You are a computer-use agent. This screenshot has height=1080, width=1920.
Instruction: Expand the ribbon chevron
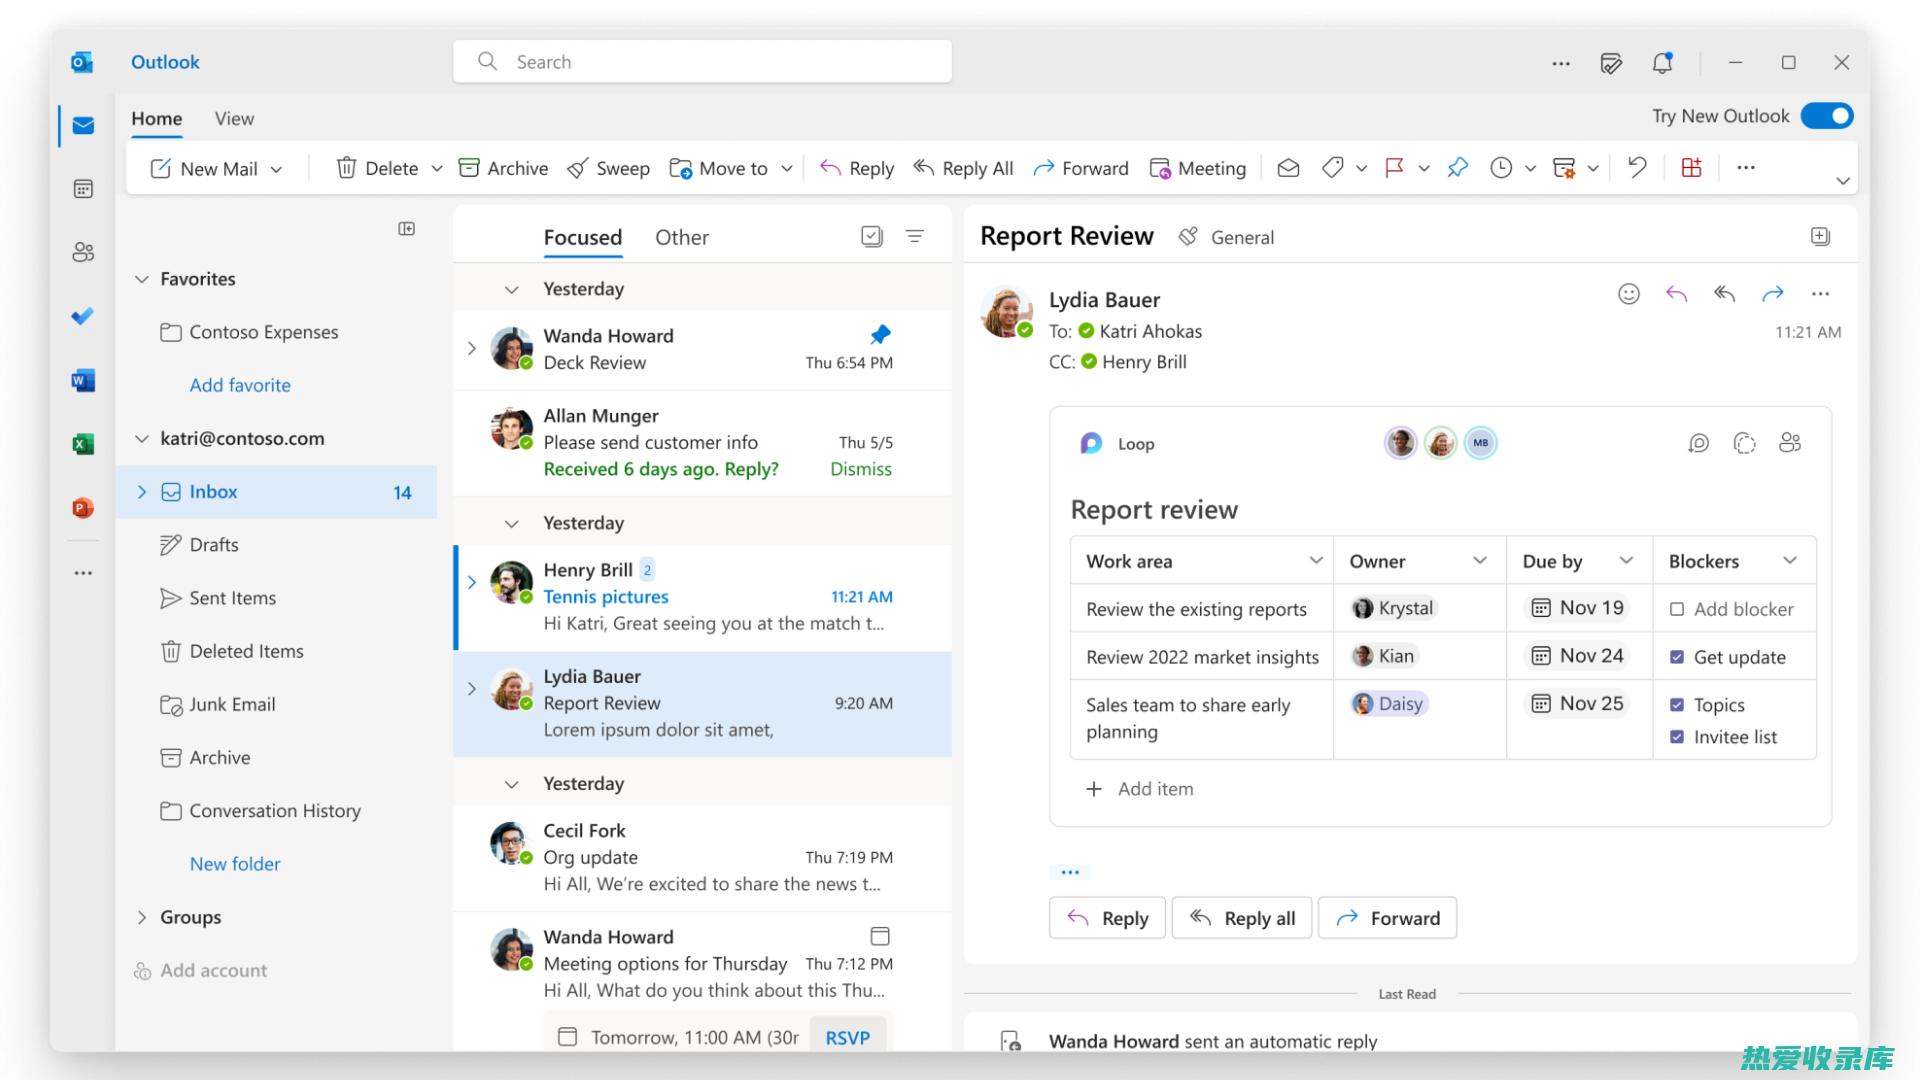tap(1842, 181)
